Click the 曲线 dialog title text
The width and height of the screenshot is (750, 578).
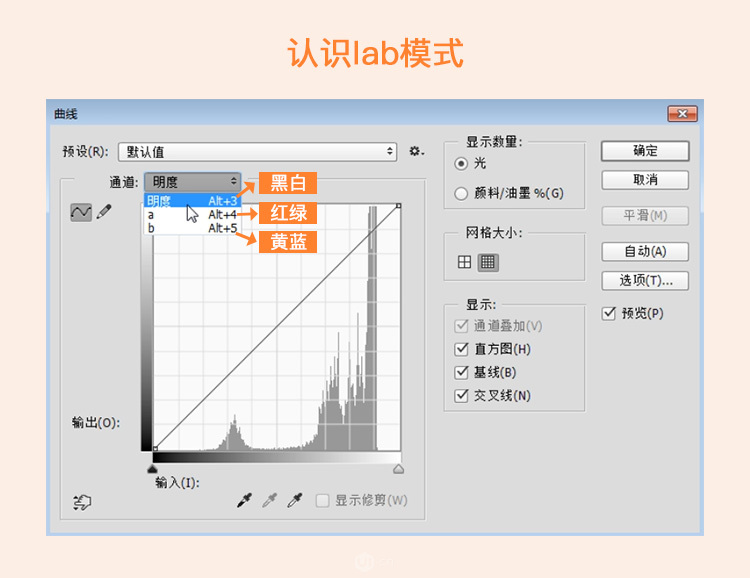pyautogui.click(x=66, y=114)
